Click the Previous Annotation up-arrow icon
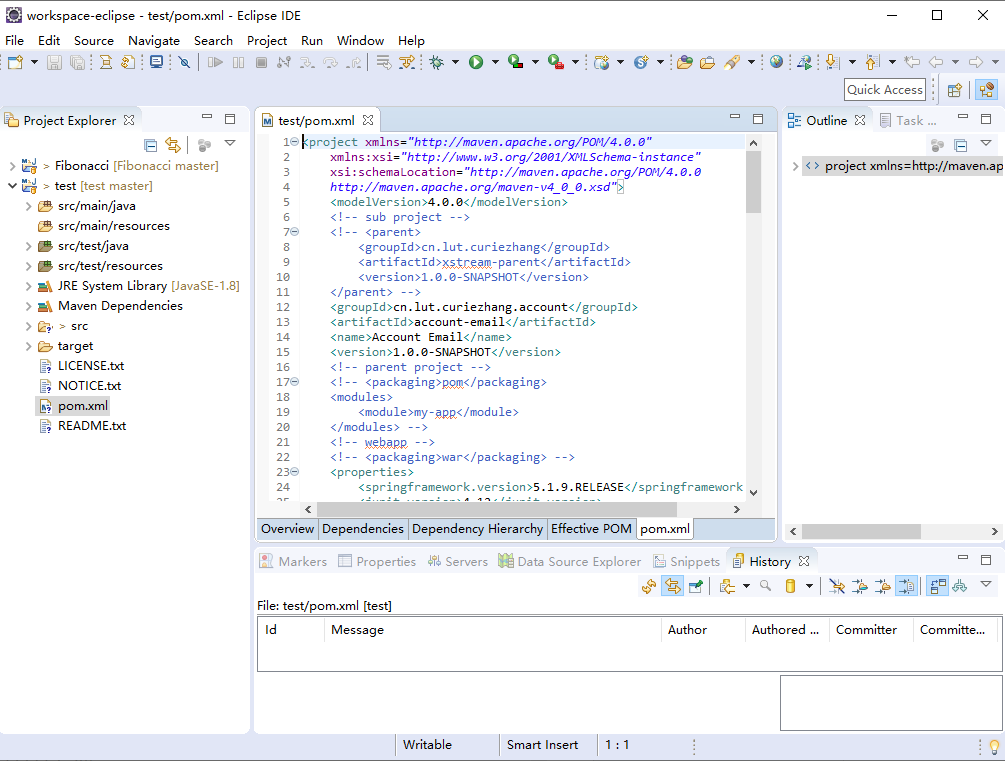This screenshot has height=761, width=1005. pos(872,62)
